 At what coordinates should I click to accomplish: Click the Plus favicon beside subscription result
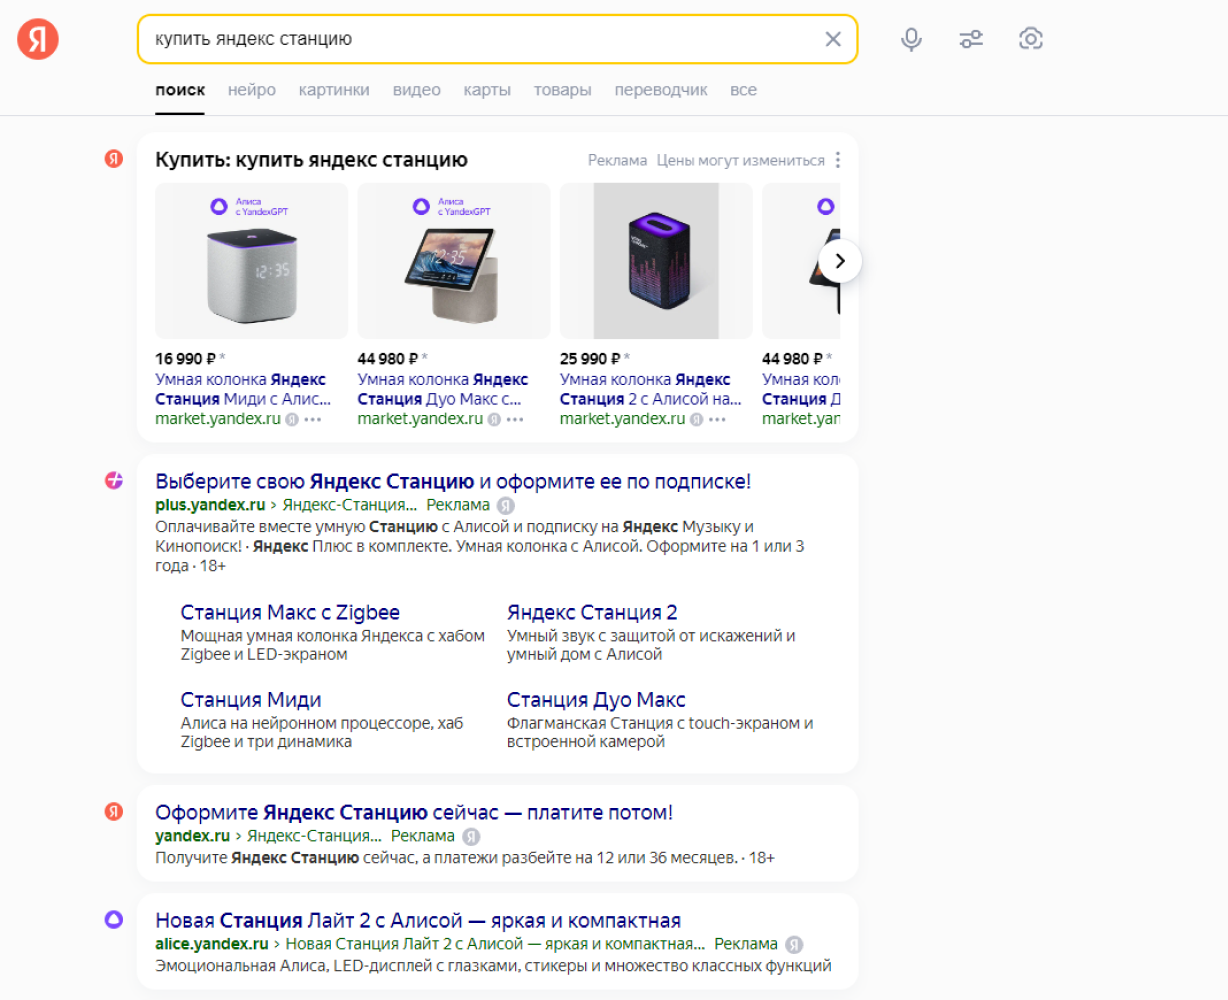click(x=114, y=481)
